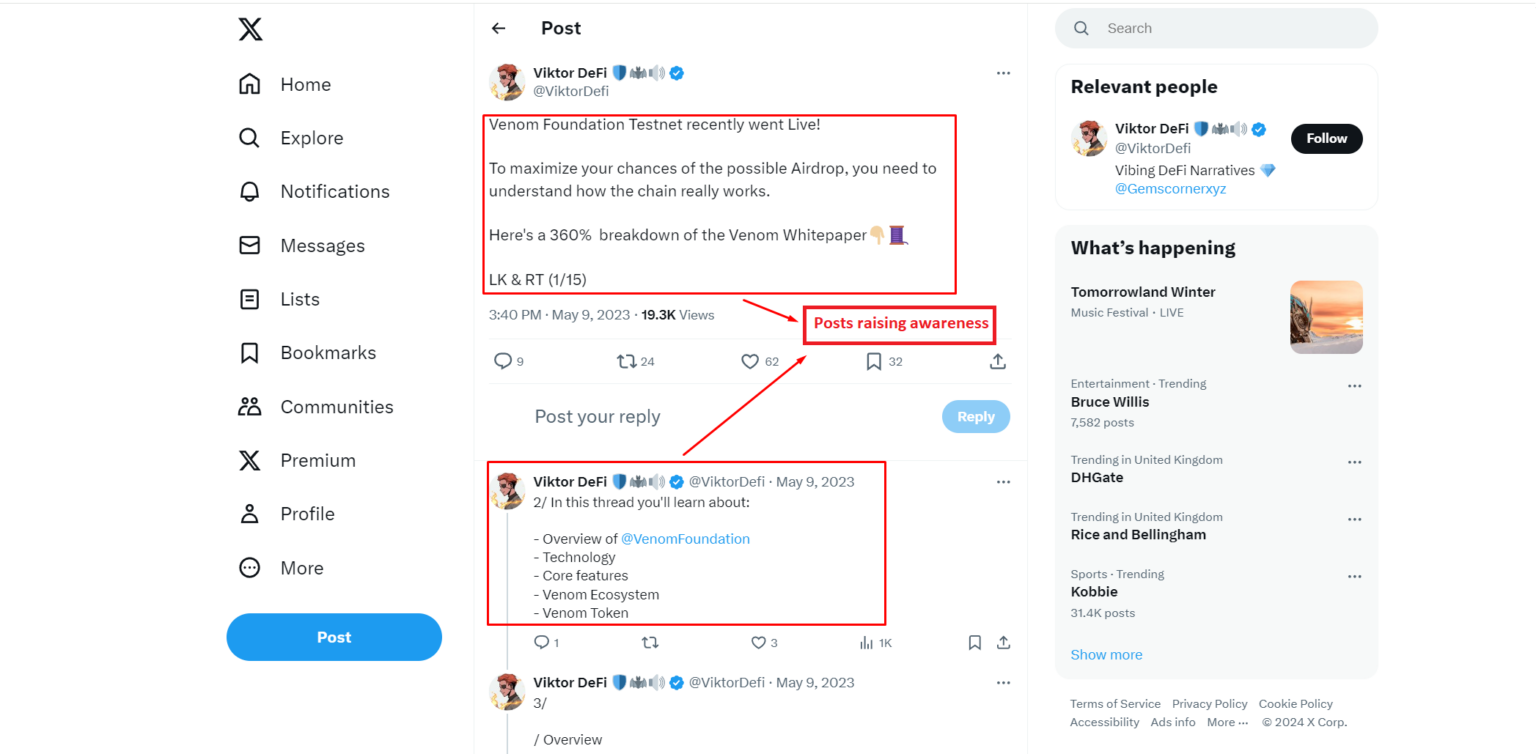Screen dimensions: 1536x754
Task: Like the main post with heart icon
Action: (750, 361)
